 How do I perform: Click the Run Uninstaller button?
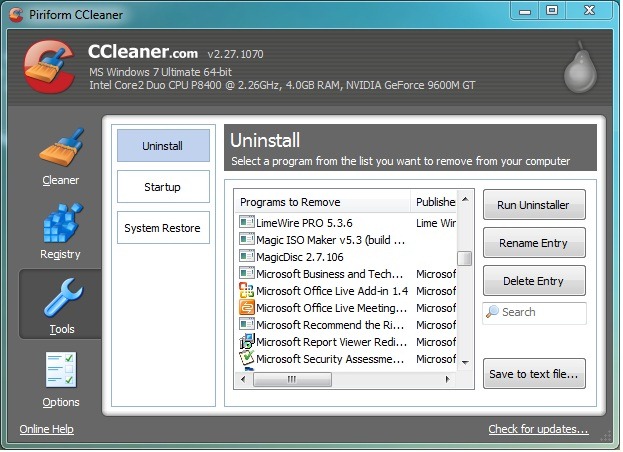coord(534,205)
